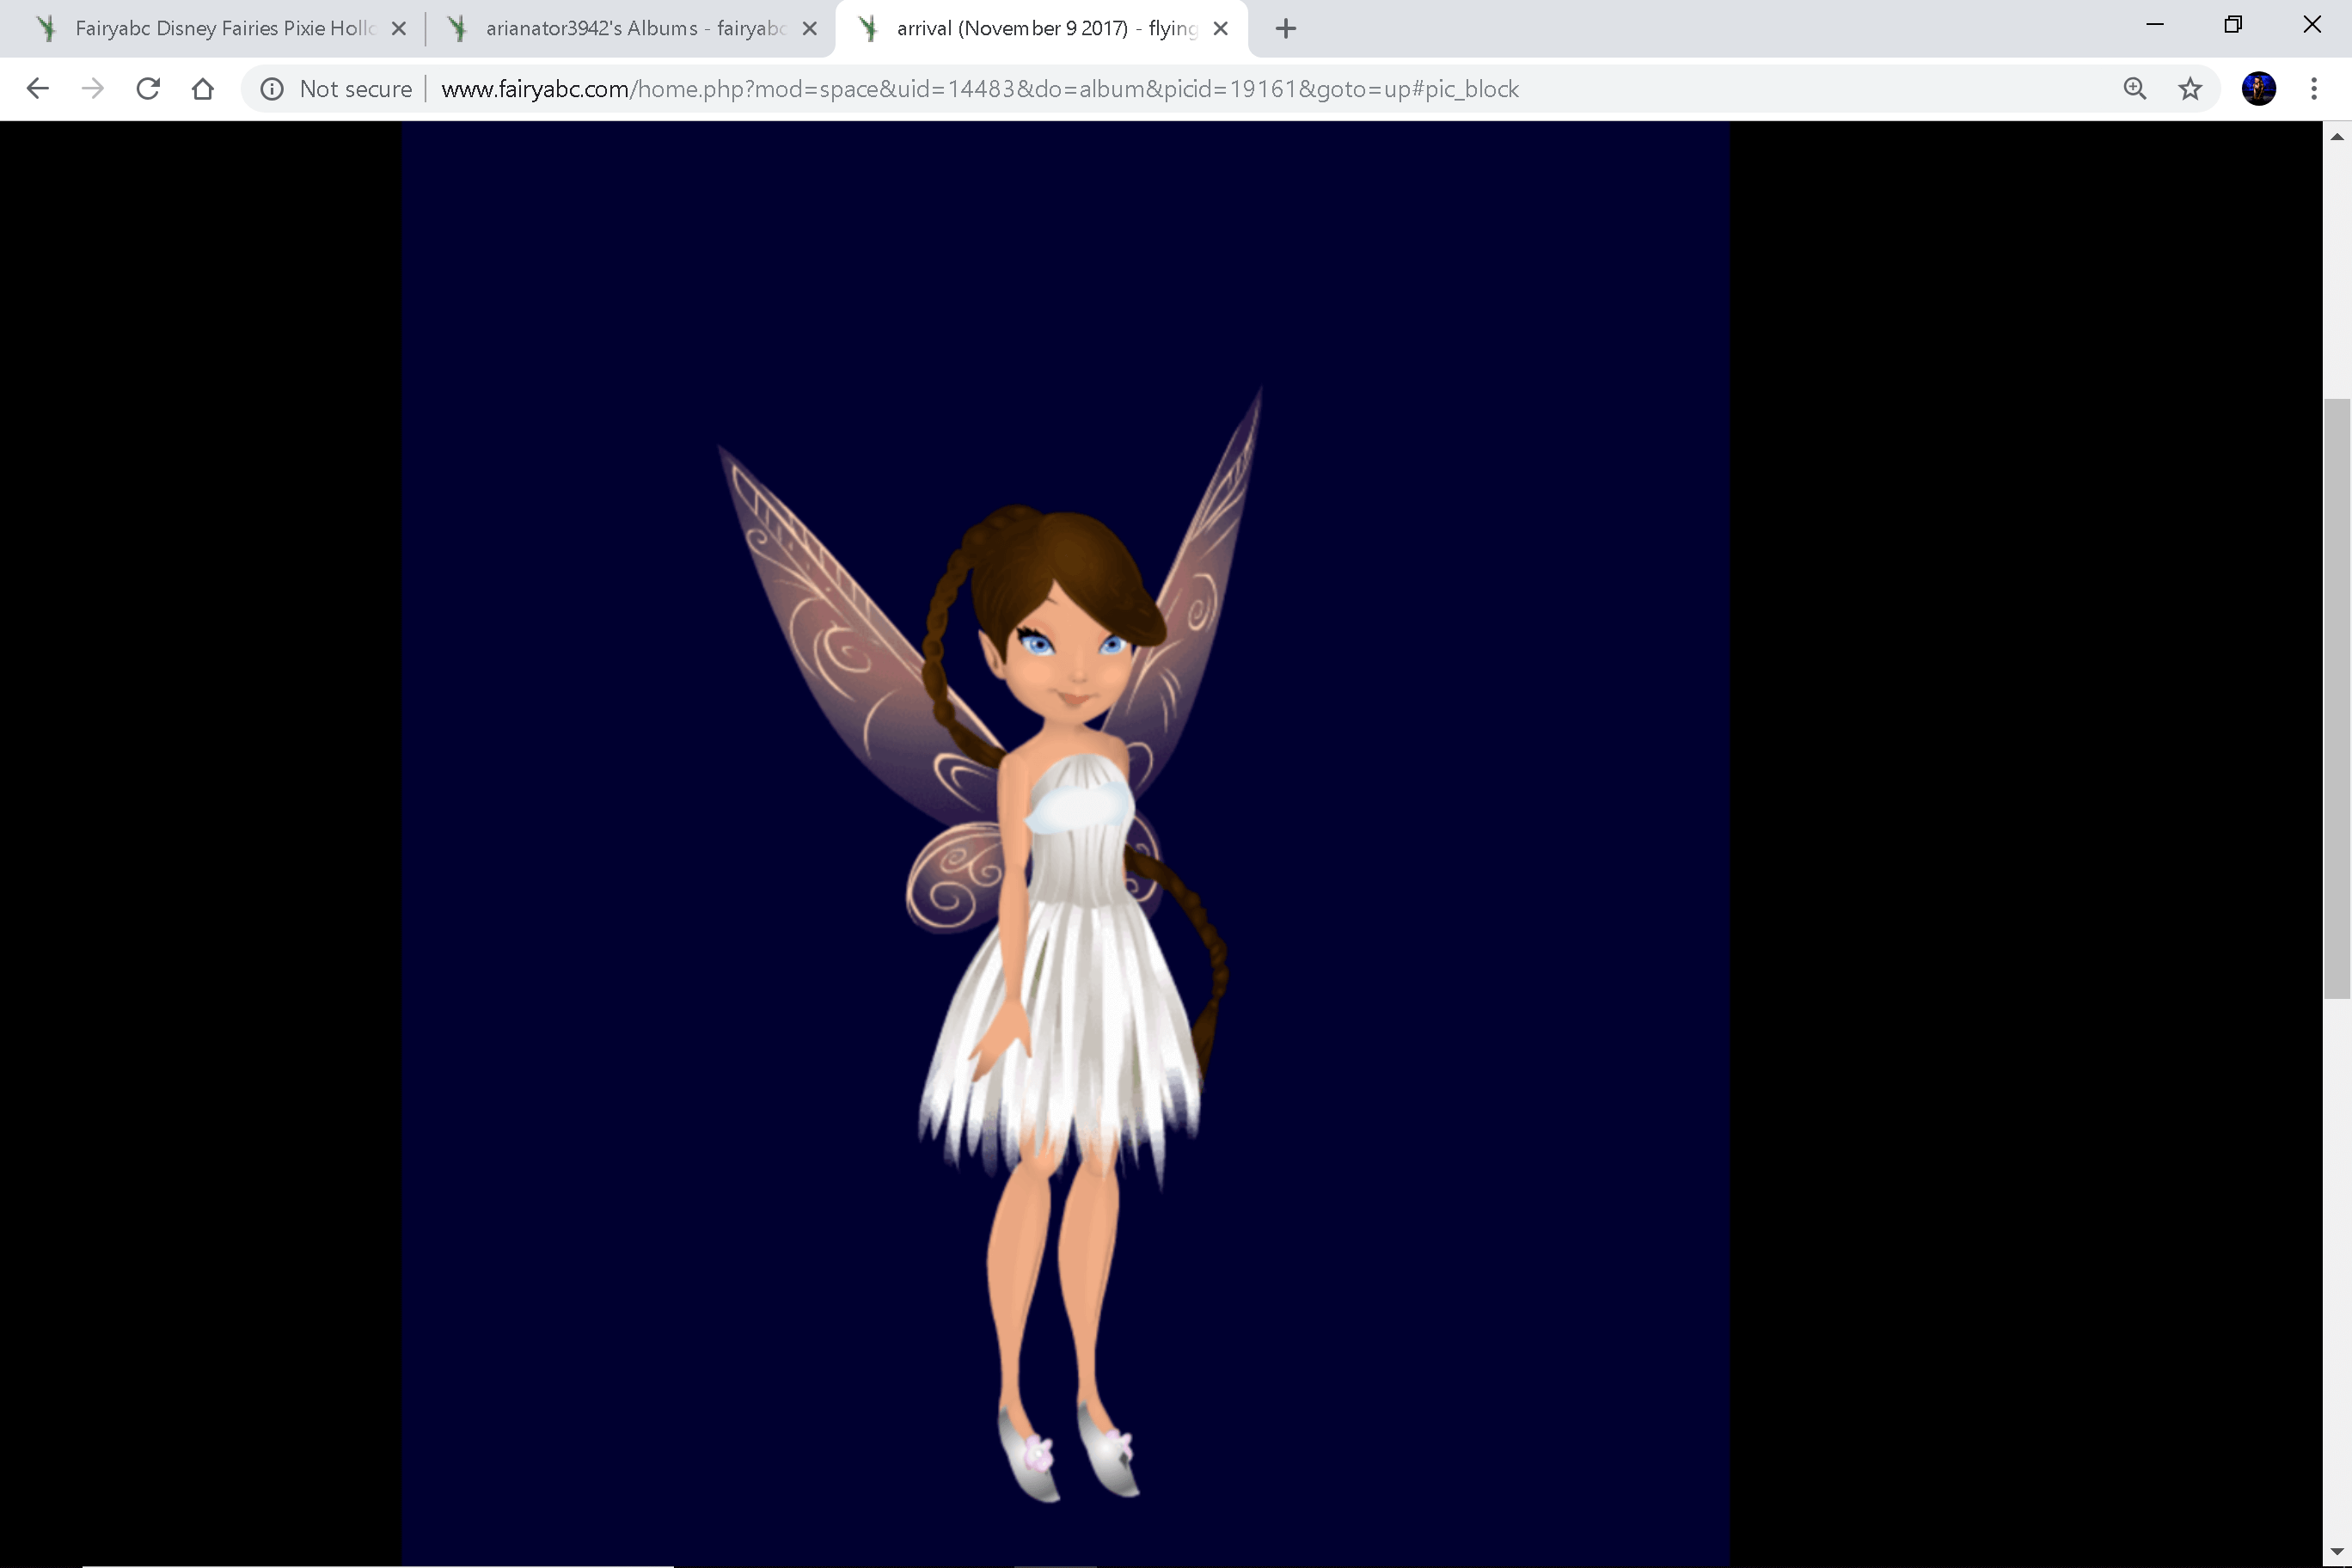Click the browser back arrow
This screenshot has width=2352, height=1568.
tap(37, 89)
